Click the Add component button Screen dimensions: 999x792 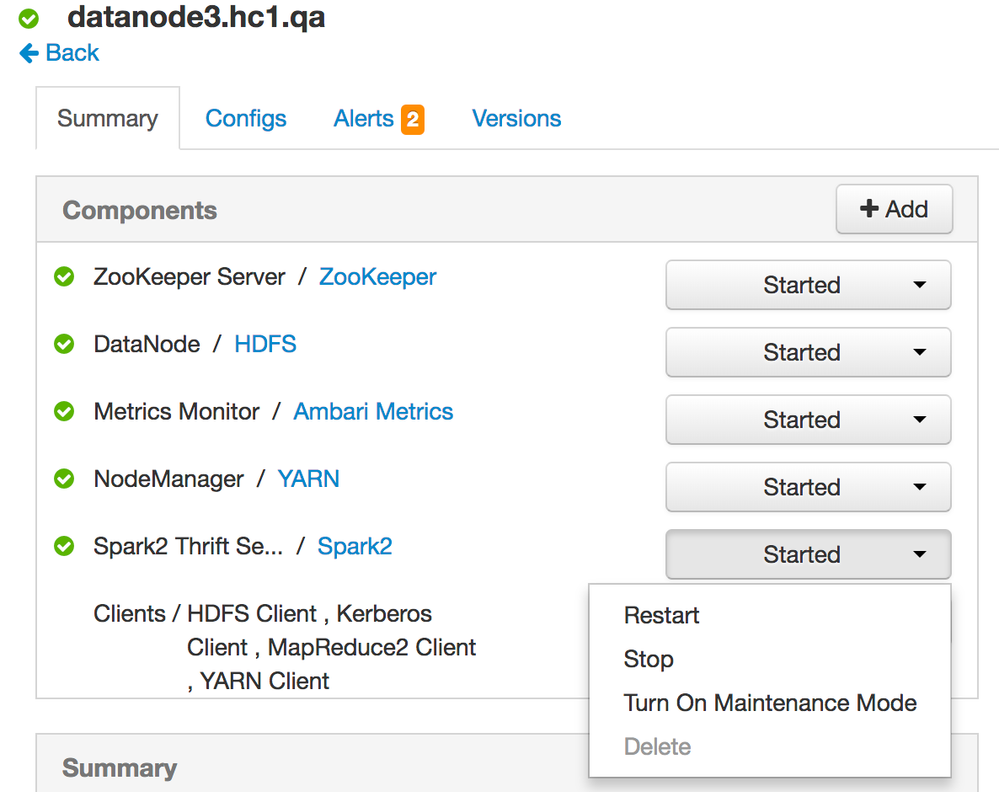click(894, 209)
